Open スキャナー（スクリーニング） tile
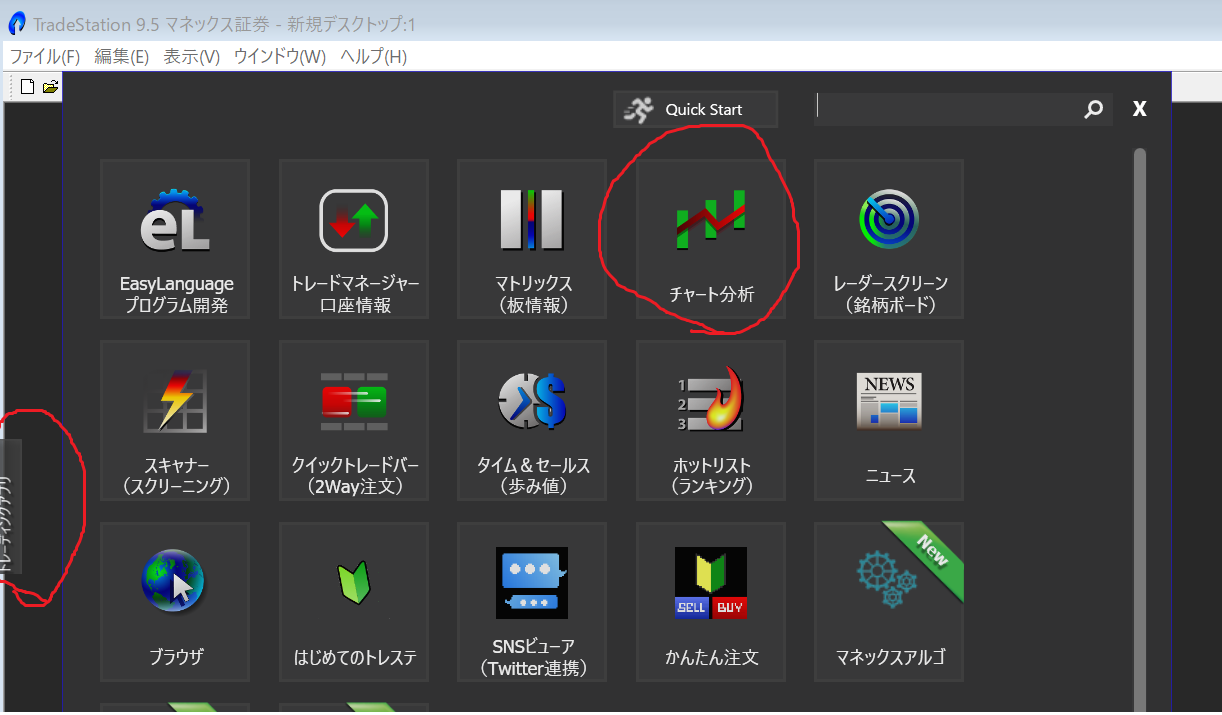 pos(175,421)
